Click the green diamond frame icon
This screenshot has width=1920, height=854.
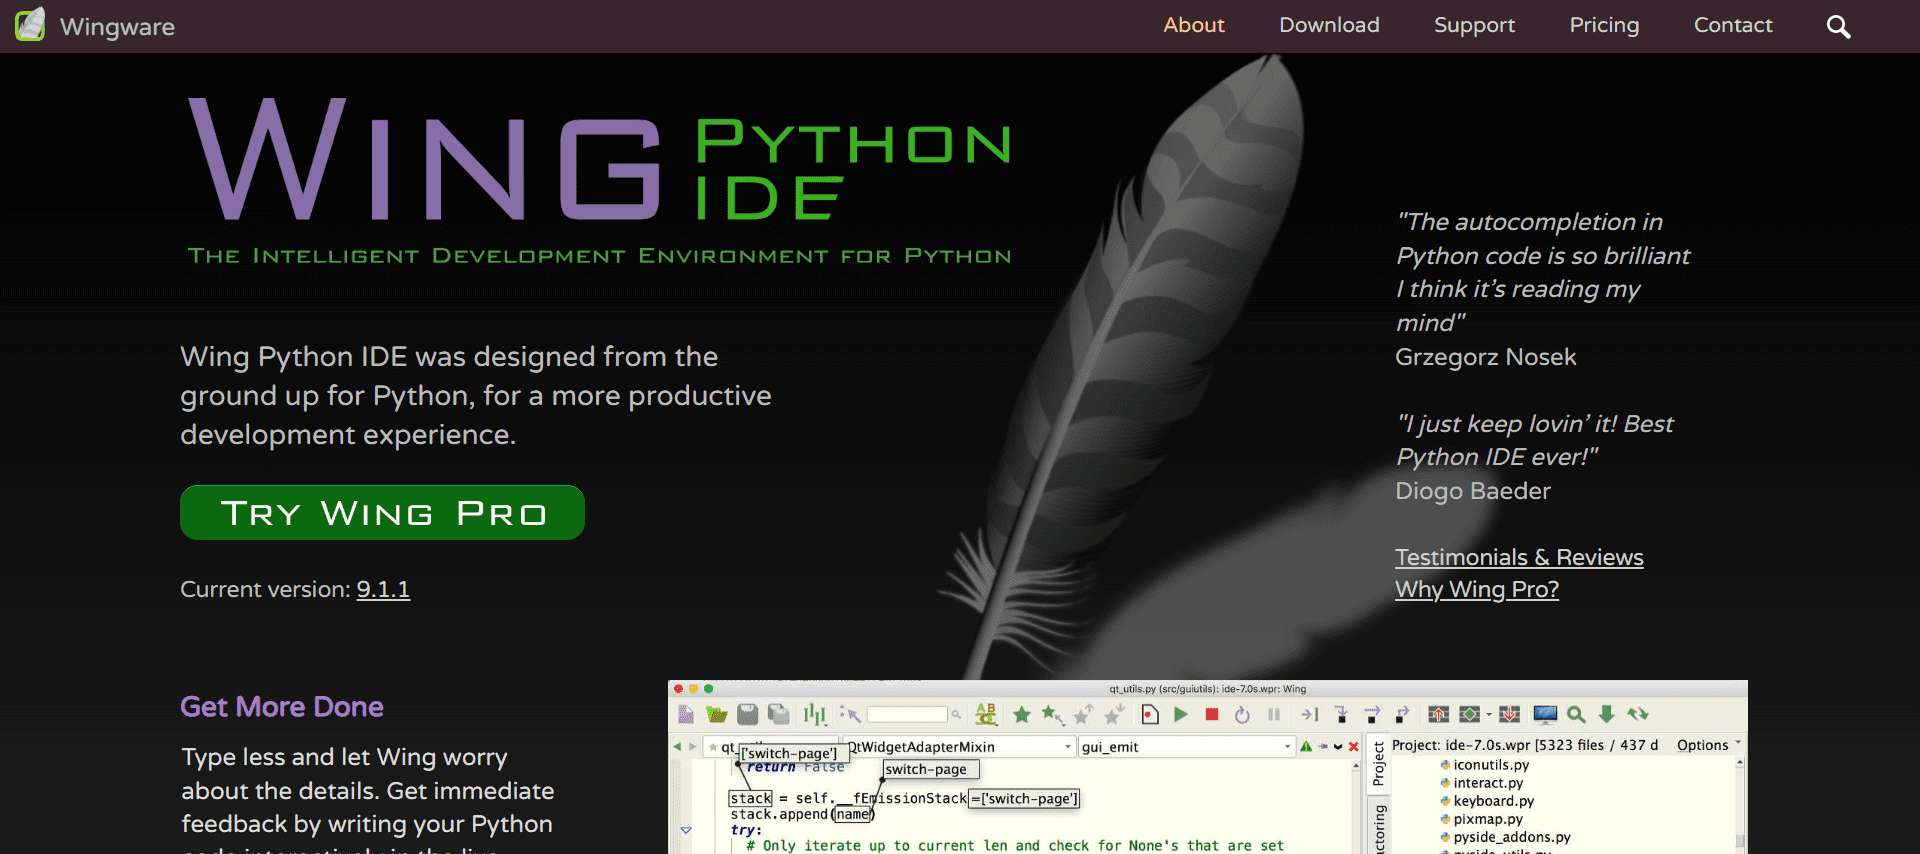[1469, 714]
